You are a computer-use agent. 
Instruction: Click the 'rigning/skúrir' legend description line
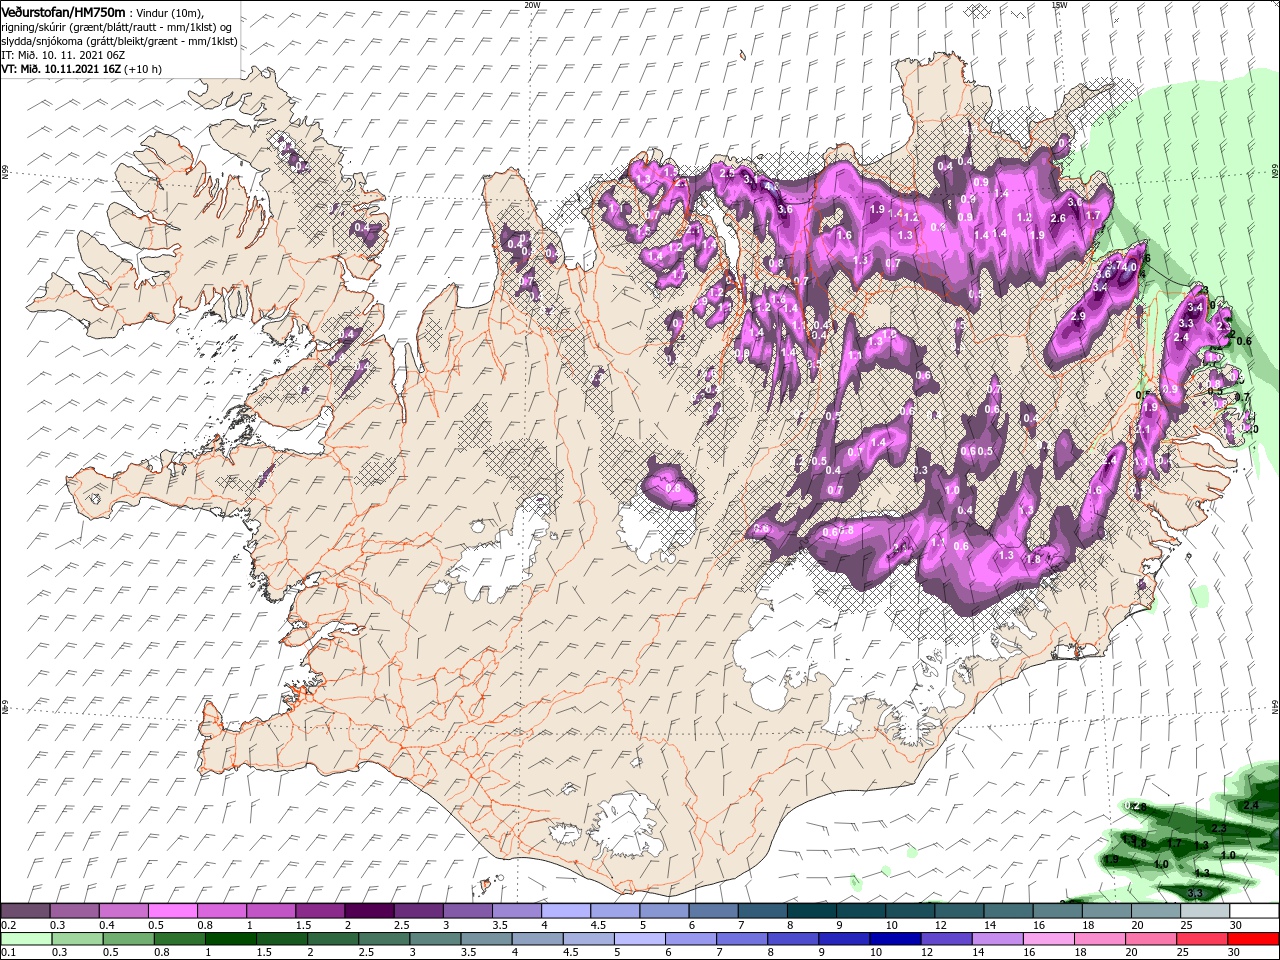tap(116, 27)
